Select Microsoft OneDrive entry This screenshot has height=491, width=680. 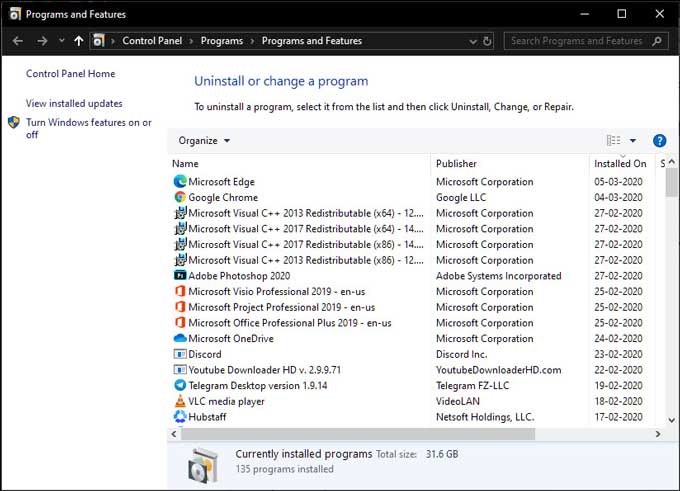pyautogui.click(x=231, y=338)
